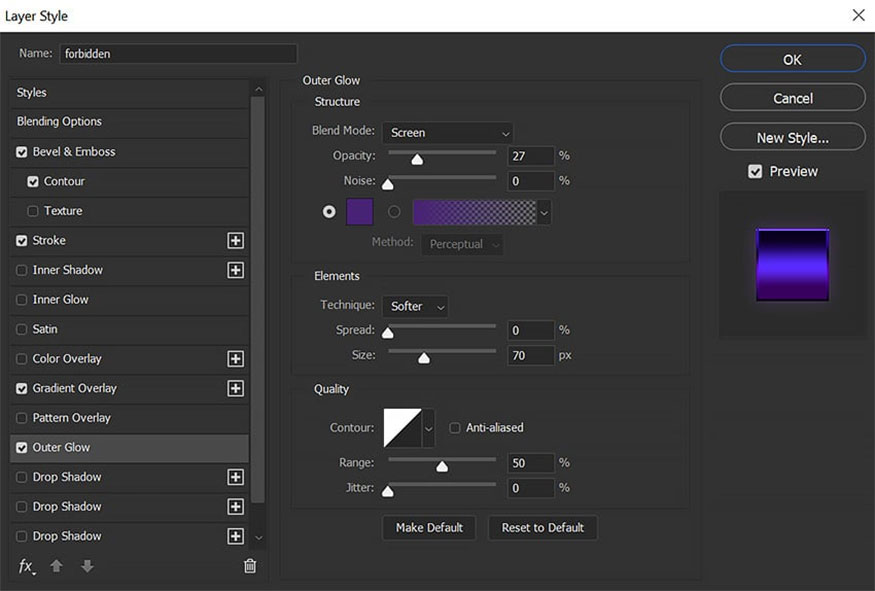Open the Technique dropdown
Image resolution: width=875 pixels, height=591 pixels.
pyautogui.click(x=414, y=306)
